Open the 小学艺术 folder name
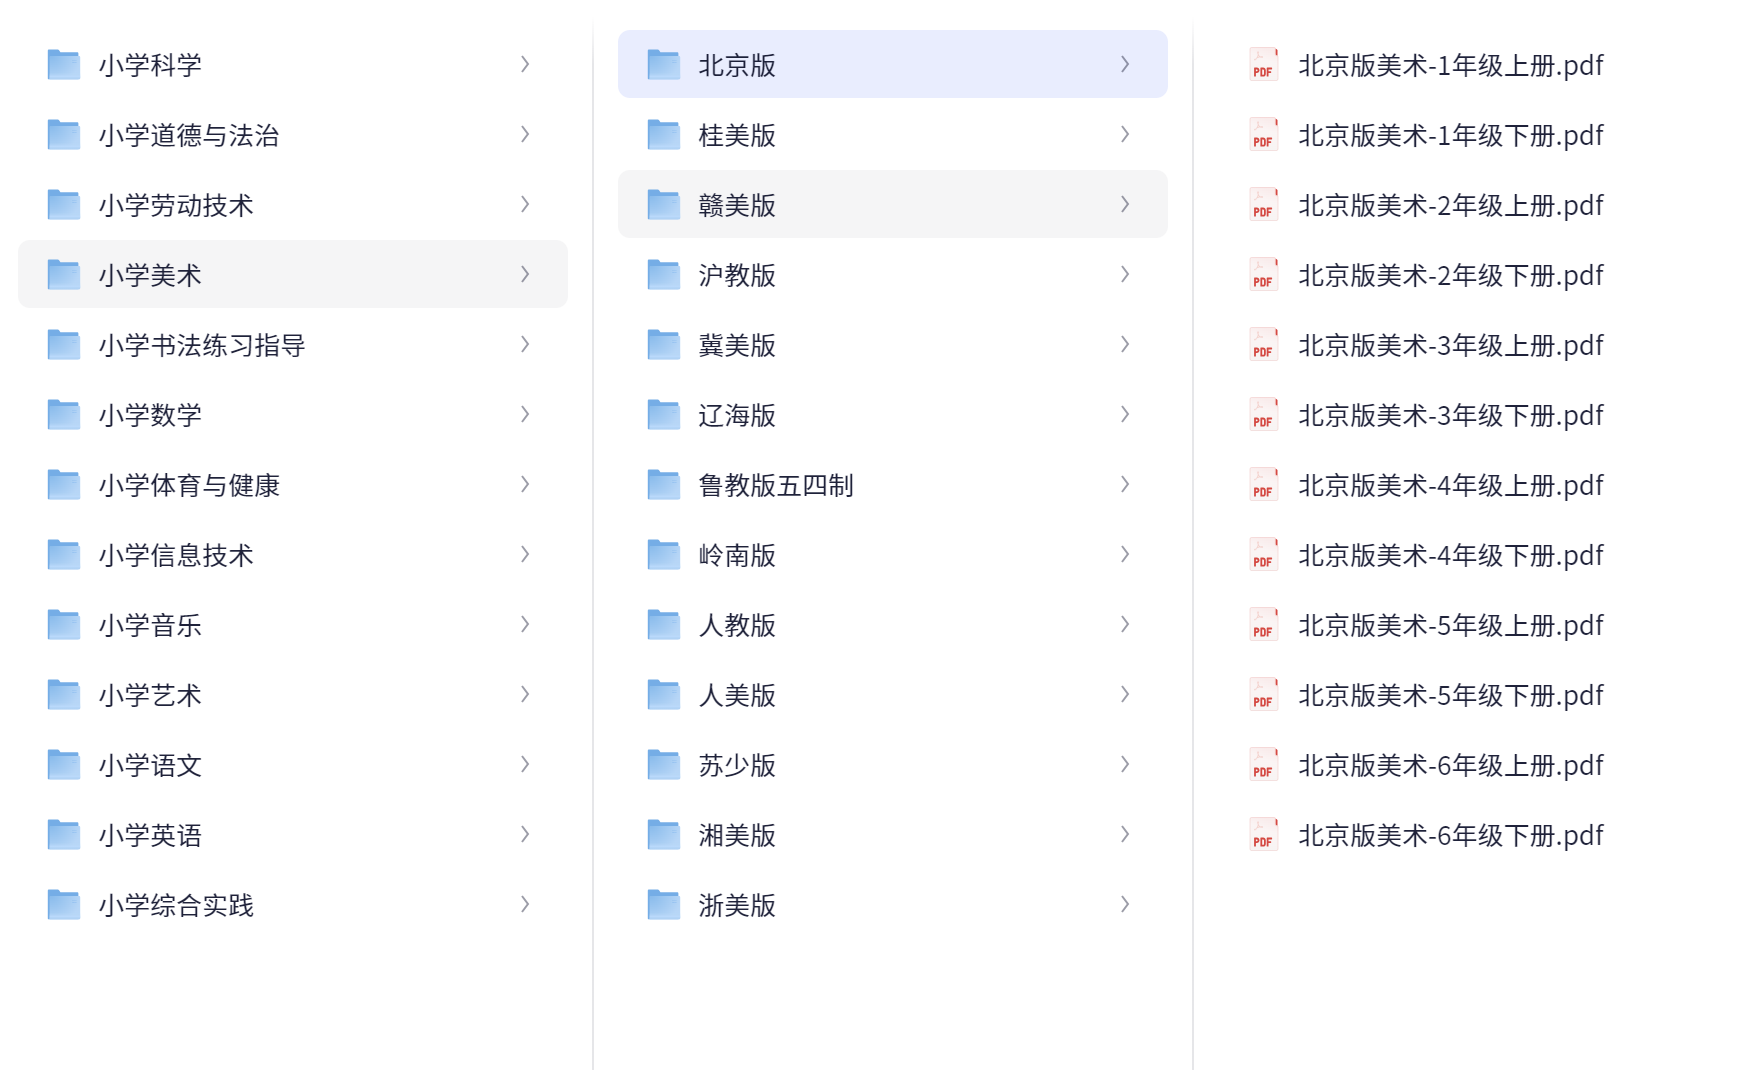Viewport: 1749px width, 1070px height. click(x=150, y=695)
